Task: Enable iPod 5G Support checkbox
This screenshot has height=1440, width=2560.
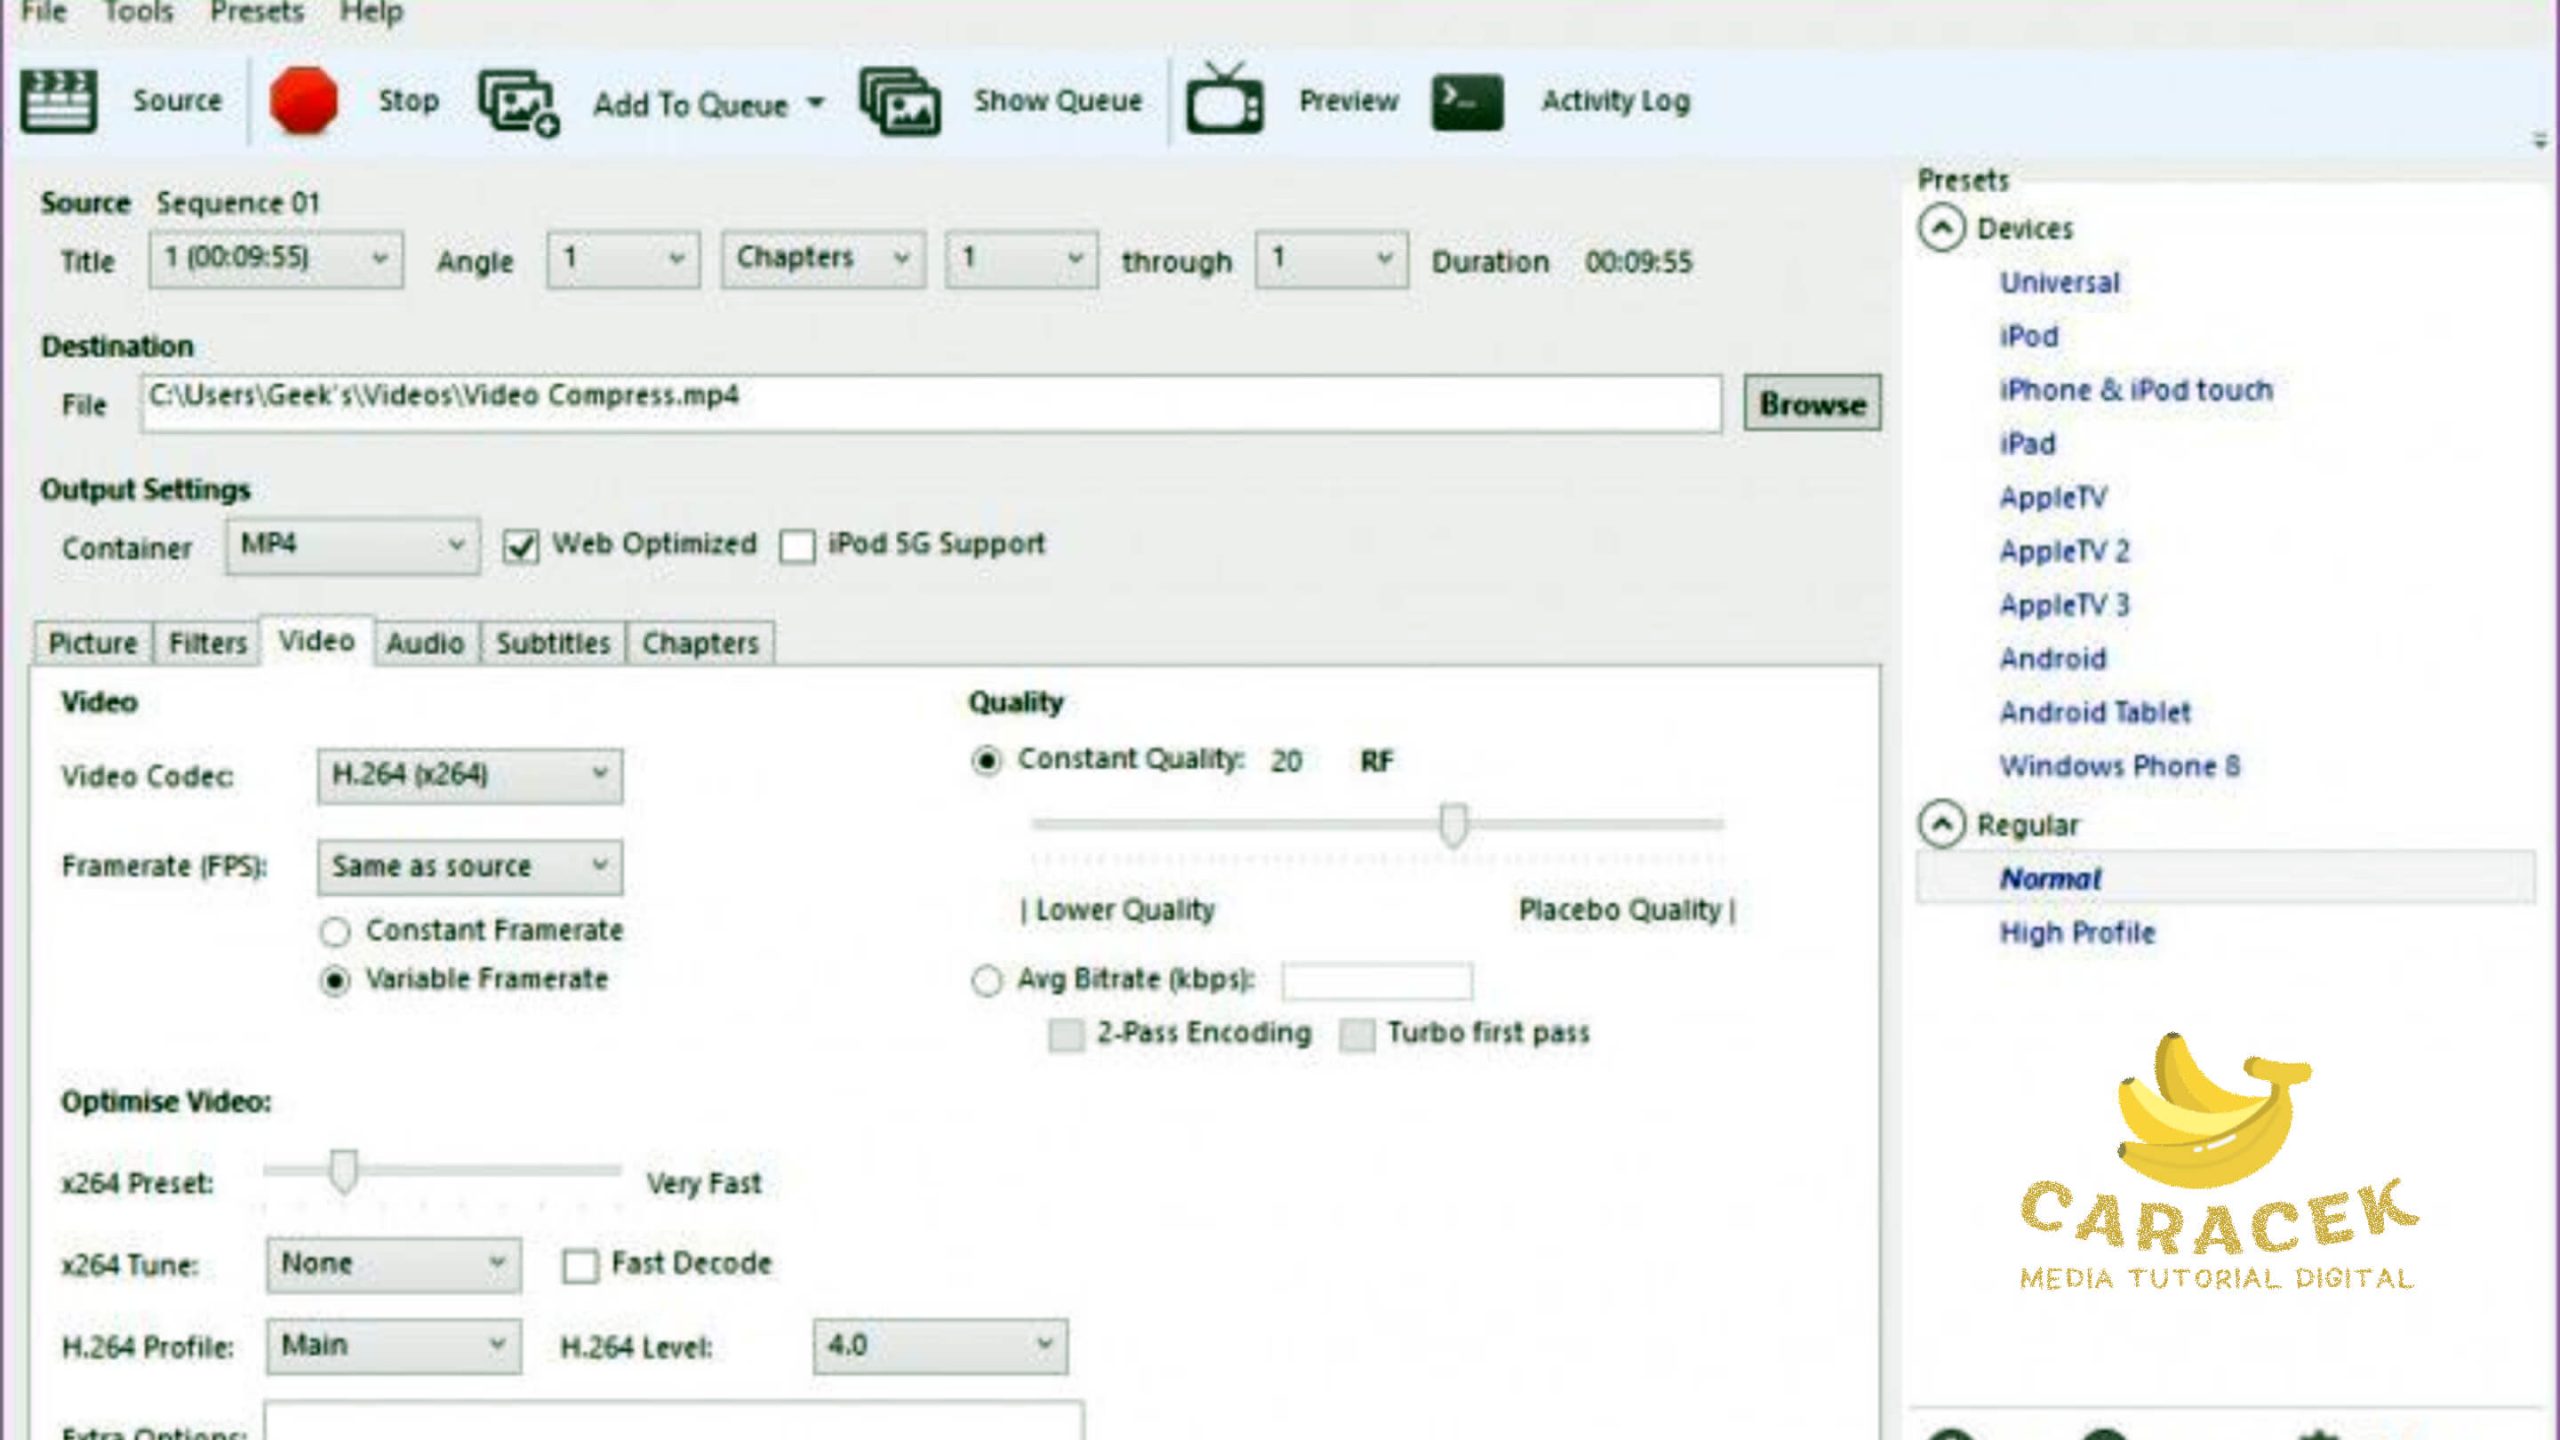Action: (x=797, y=546)
